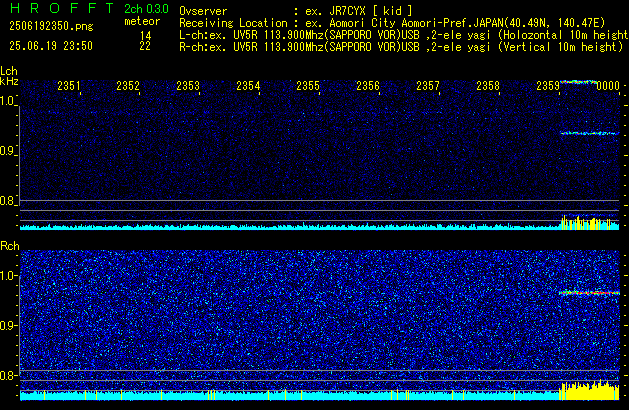
Task: Click the L-ch UV5R description line
Action: (404, 35)
